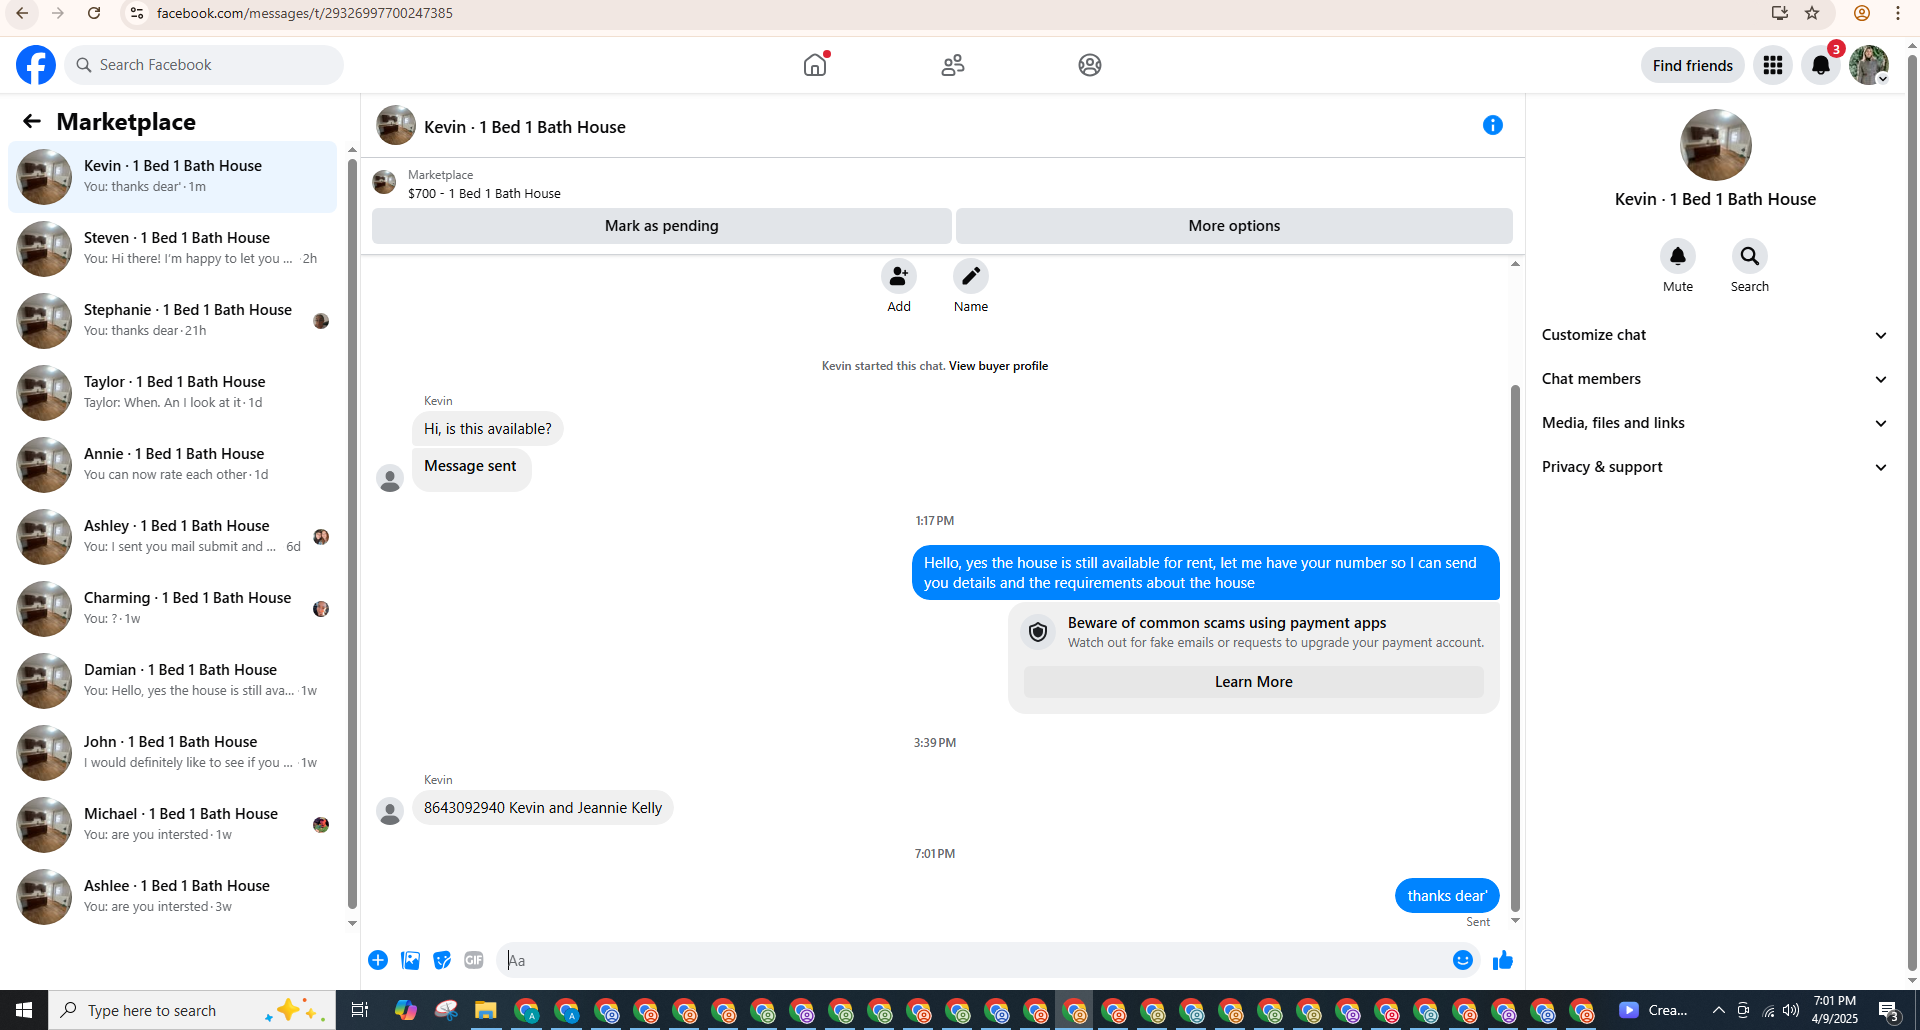Expand Chat members section
This screenshot has height=1030, width=1920.
tap(1714, 379)
